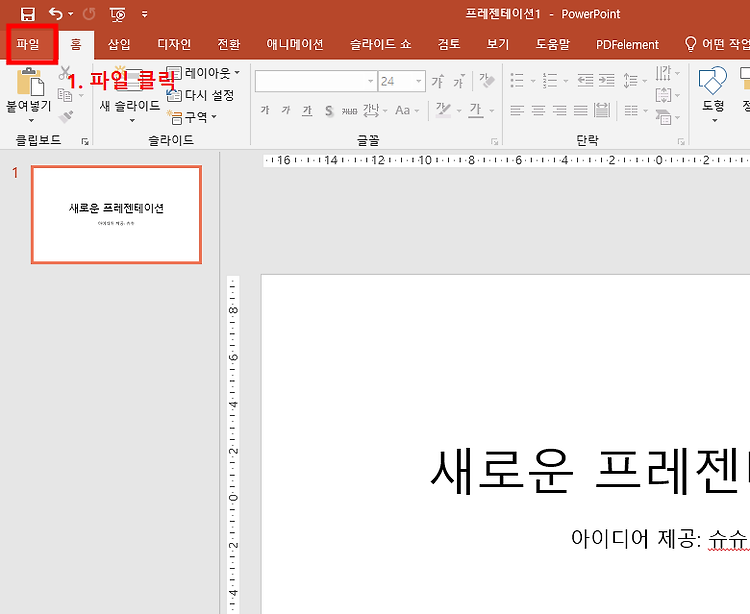This screenshot has width=750, height=614.
Task: Switch to the 슬라이드 쇼 tab
Action: [380, 44]
